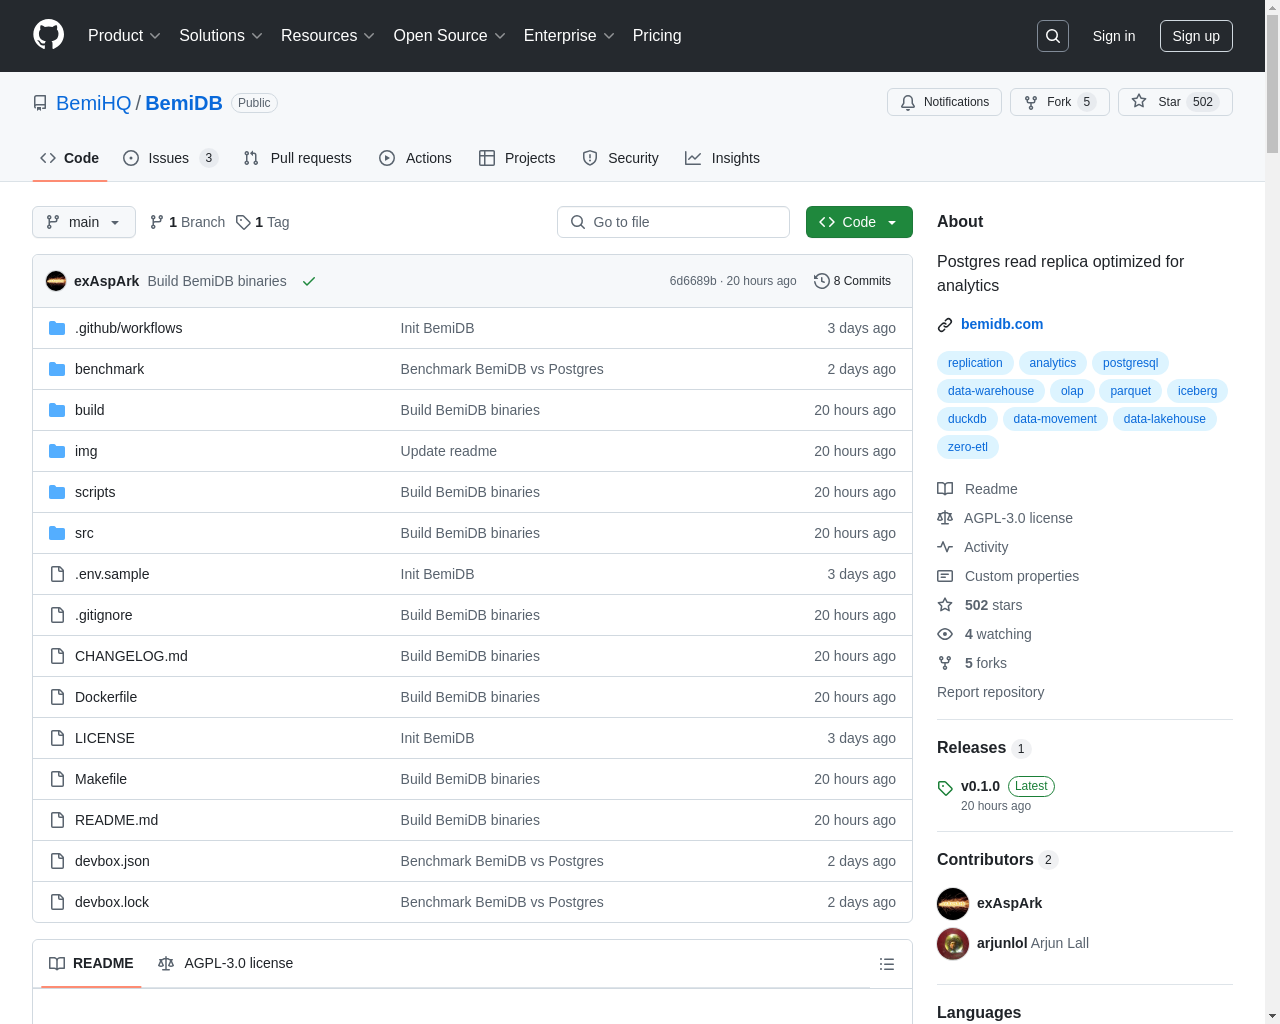Image resolution: width=1280 pixels, height=1024 pixels.
Task: Select the README tab below file list
Action: pyautogui.click(x=91, y=963)
